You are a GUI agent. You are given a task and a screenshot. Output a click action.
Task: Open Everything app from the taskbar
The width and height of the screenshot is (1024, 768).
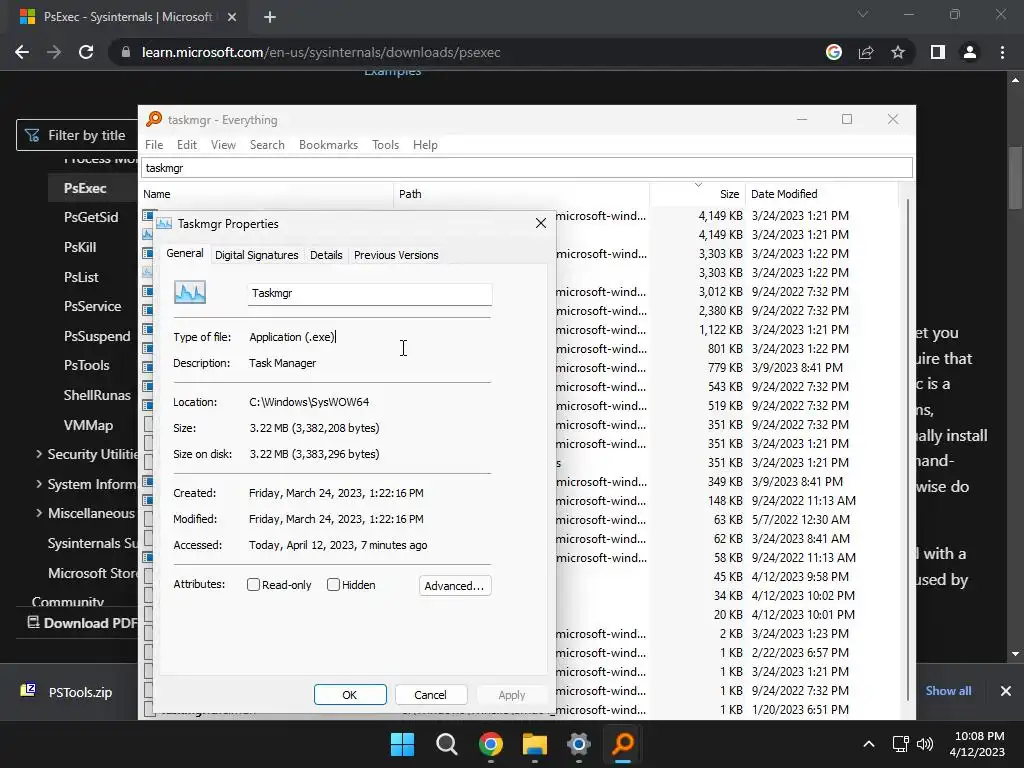pos(622,744)
